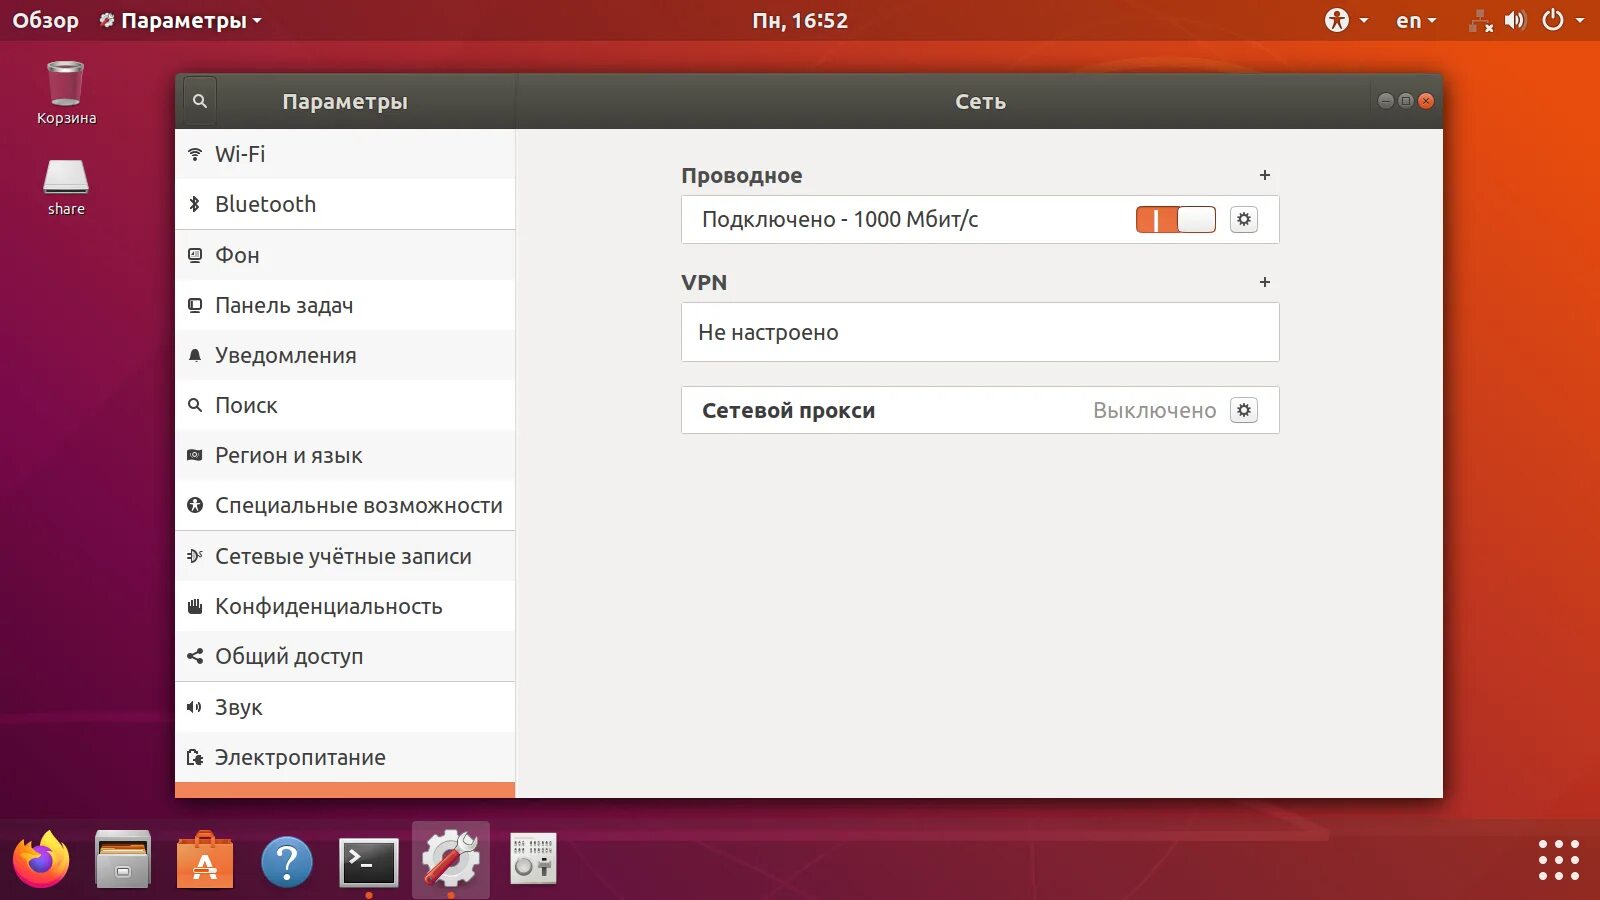Expand the Параметры app menu in top bar
1600x900 pixels.
[x=180, y=20]
